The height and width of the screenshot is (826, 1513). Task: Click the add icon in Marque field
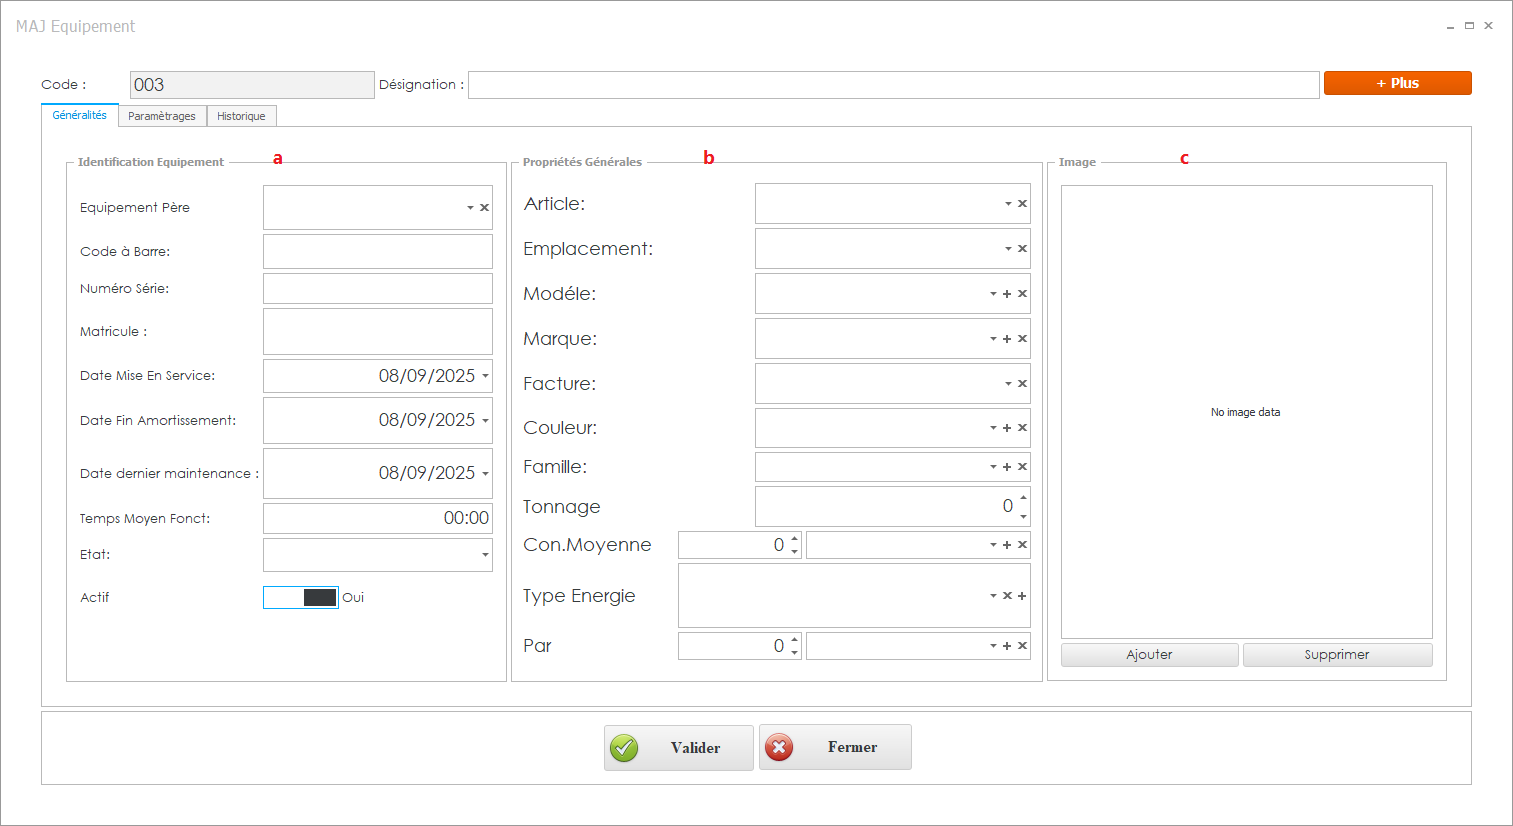pyautogui.click(x=1007, y=339)
